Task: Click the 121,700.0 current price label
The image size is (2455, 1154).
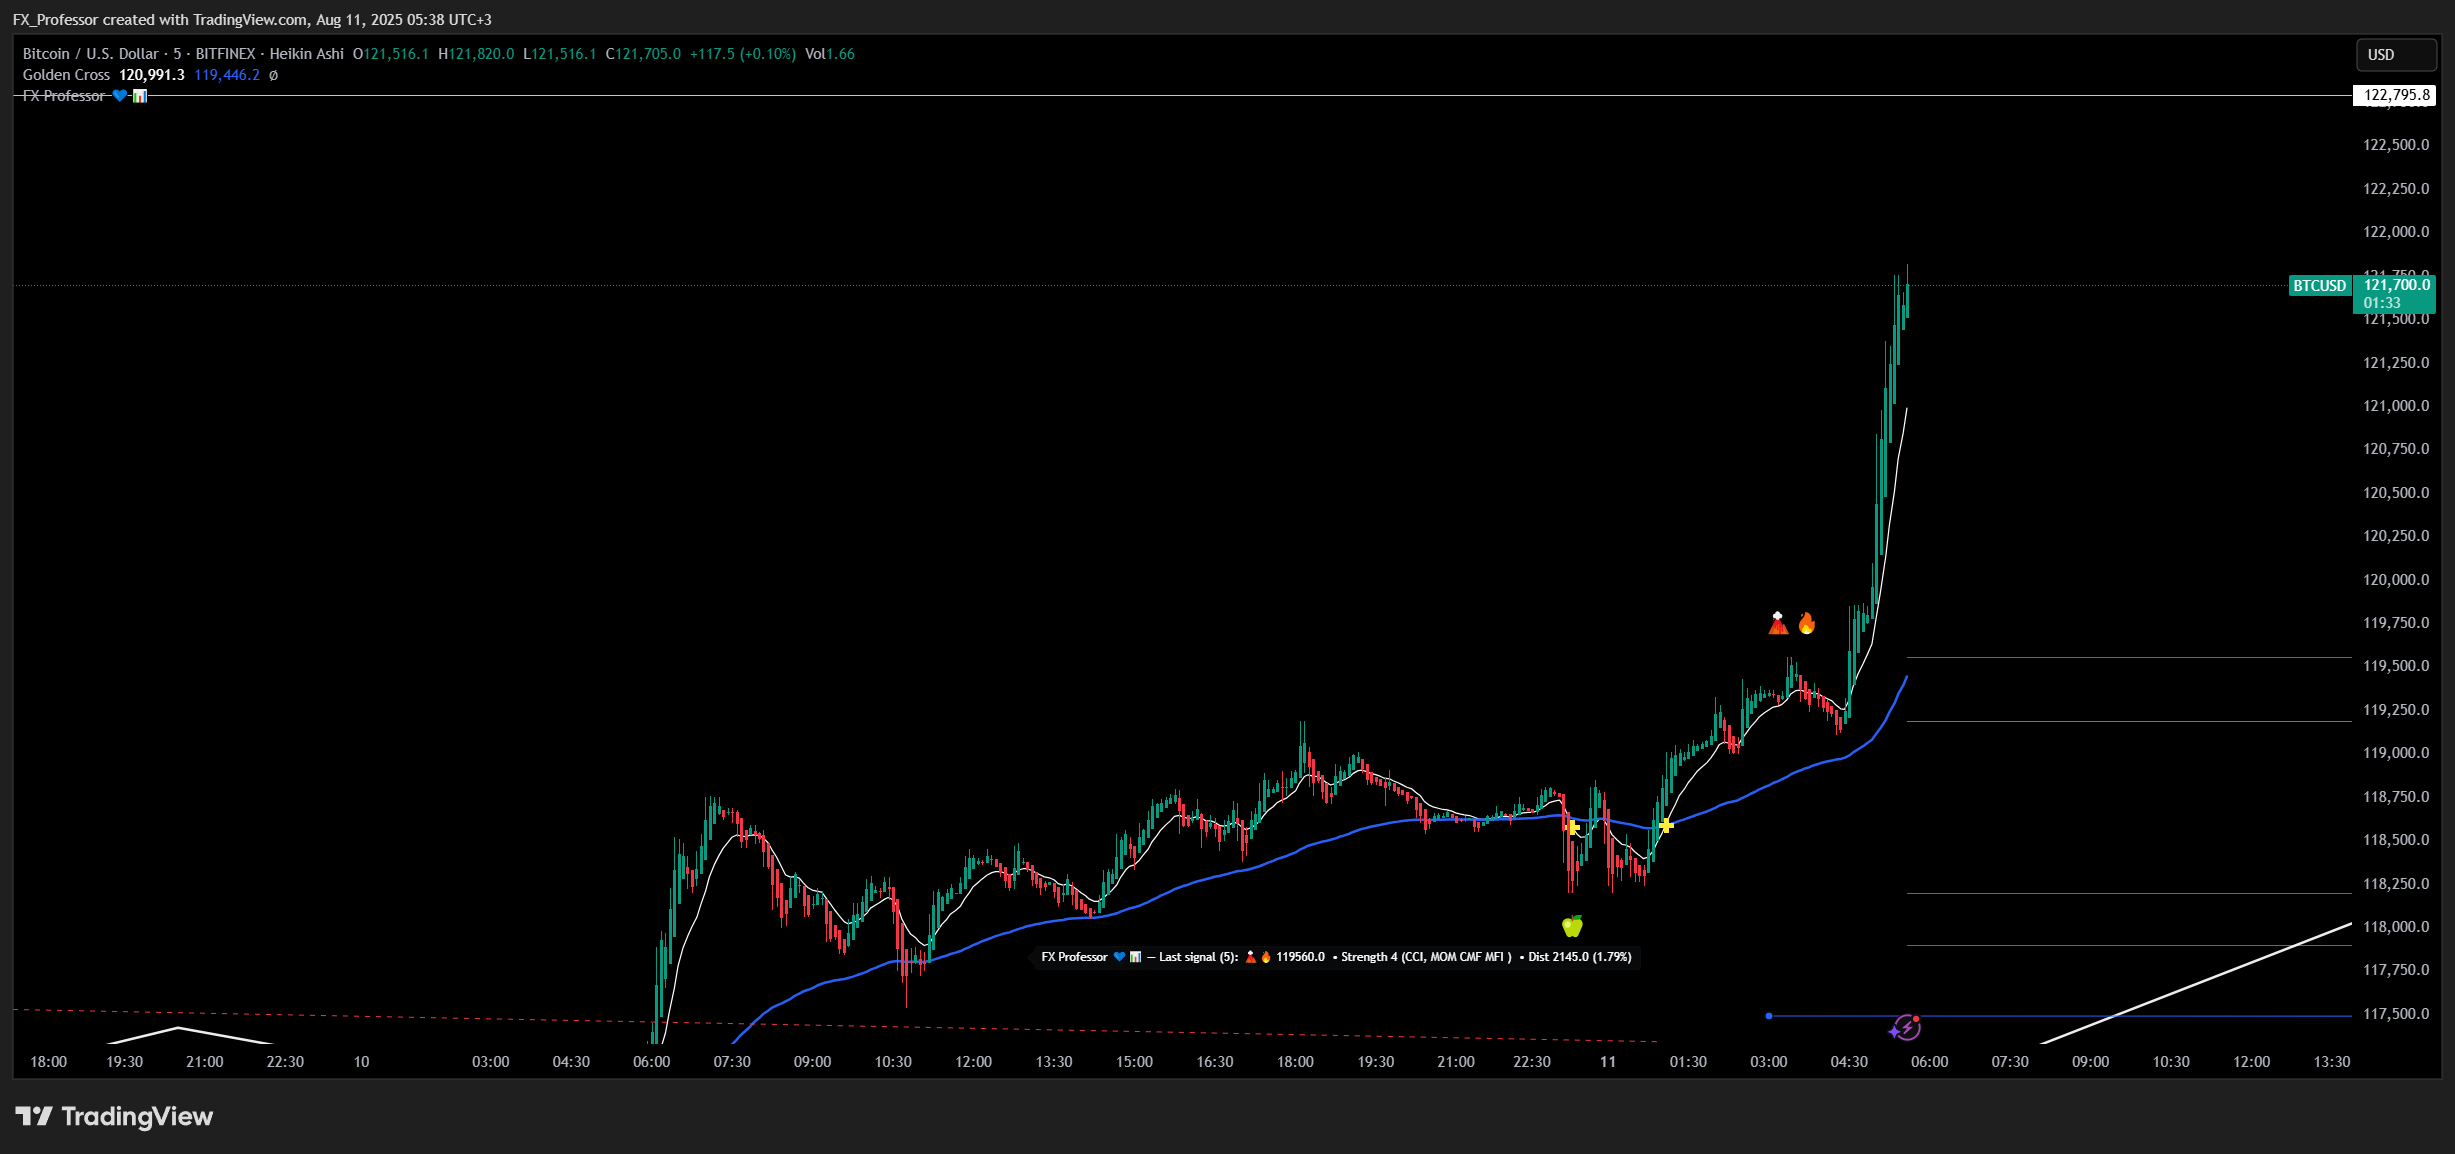Action: tap(2396, 285)
